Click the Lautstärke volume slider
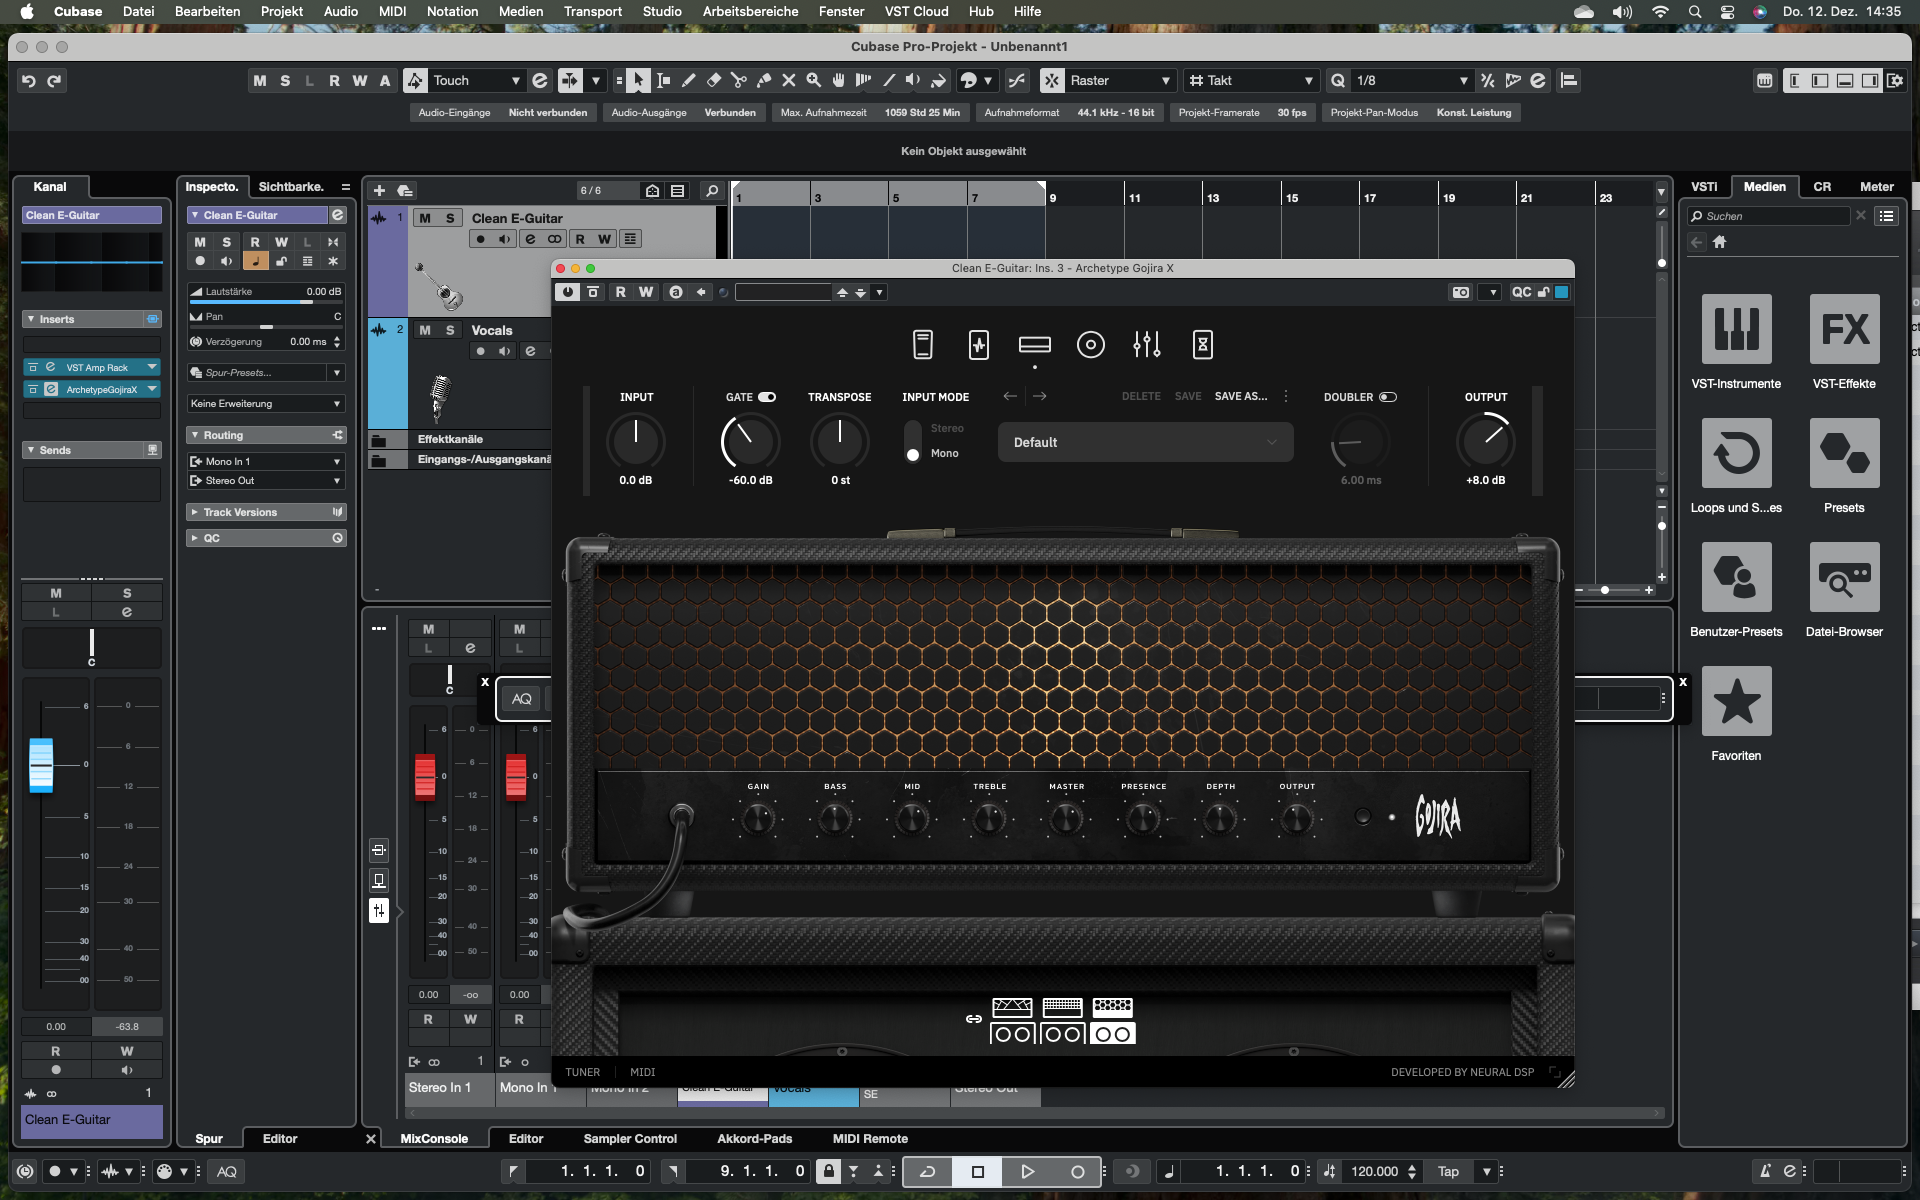Screen dimensions: 1920x1200 pyautogui.click(x=265, y=301)
